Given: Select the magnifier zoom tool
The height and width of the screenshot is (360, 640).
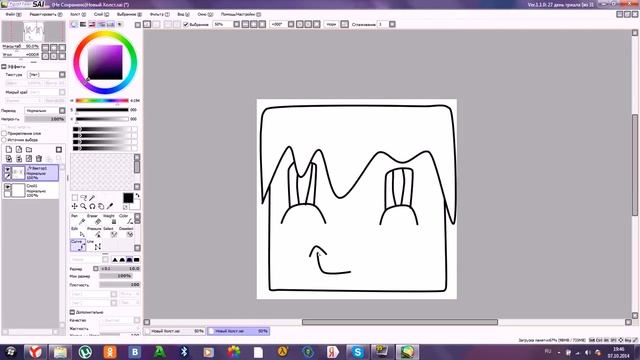Looking at the screenshot, I should 83,207.
